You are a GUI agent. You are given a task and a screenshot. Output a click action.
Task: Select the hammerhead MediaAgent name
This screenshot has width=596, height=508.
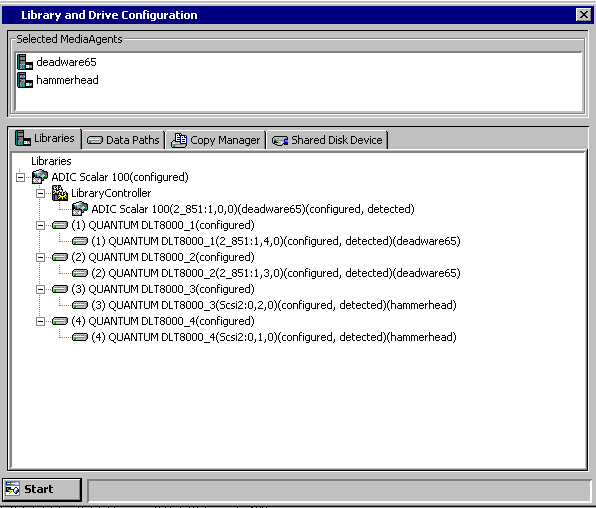pyautogui.click(x=67, y=80)
